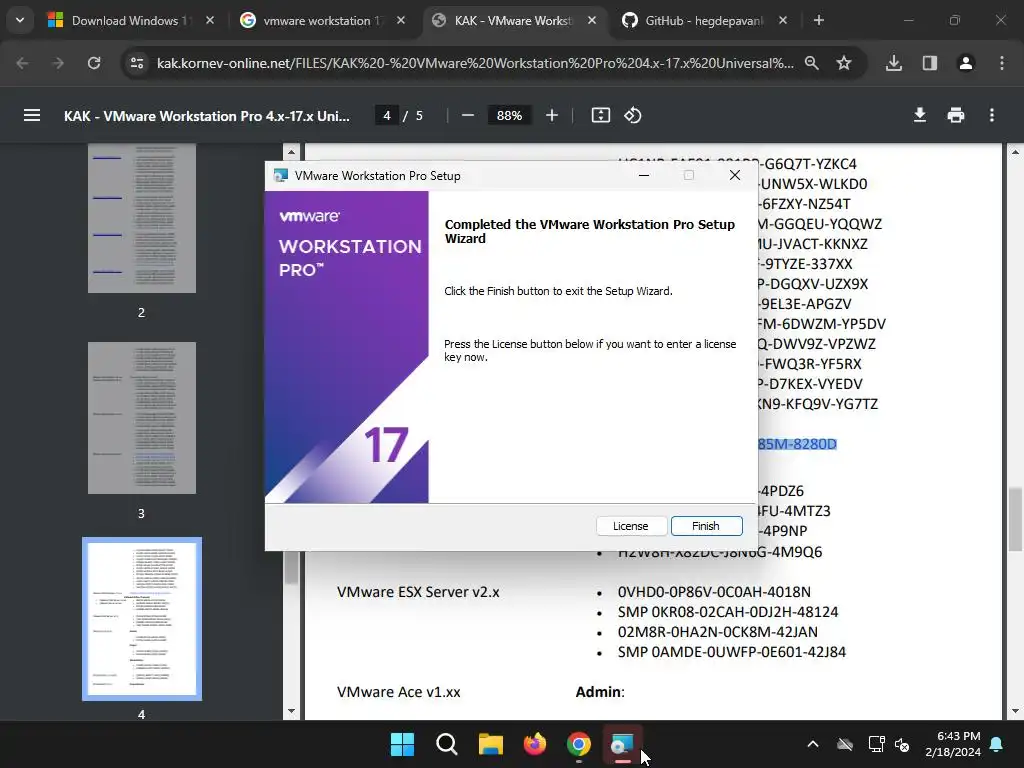Click the PDF page number field
This screenshot has width=1024, height=768.
pos(387,116)
